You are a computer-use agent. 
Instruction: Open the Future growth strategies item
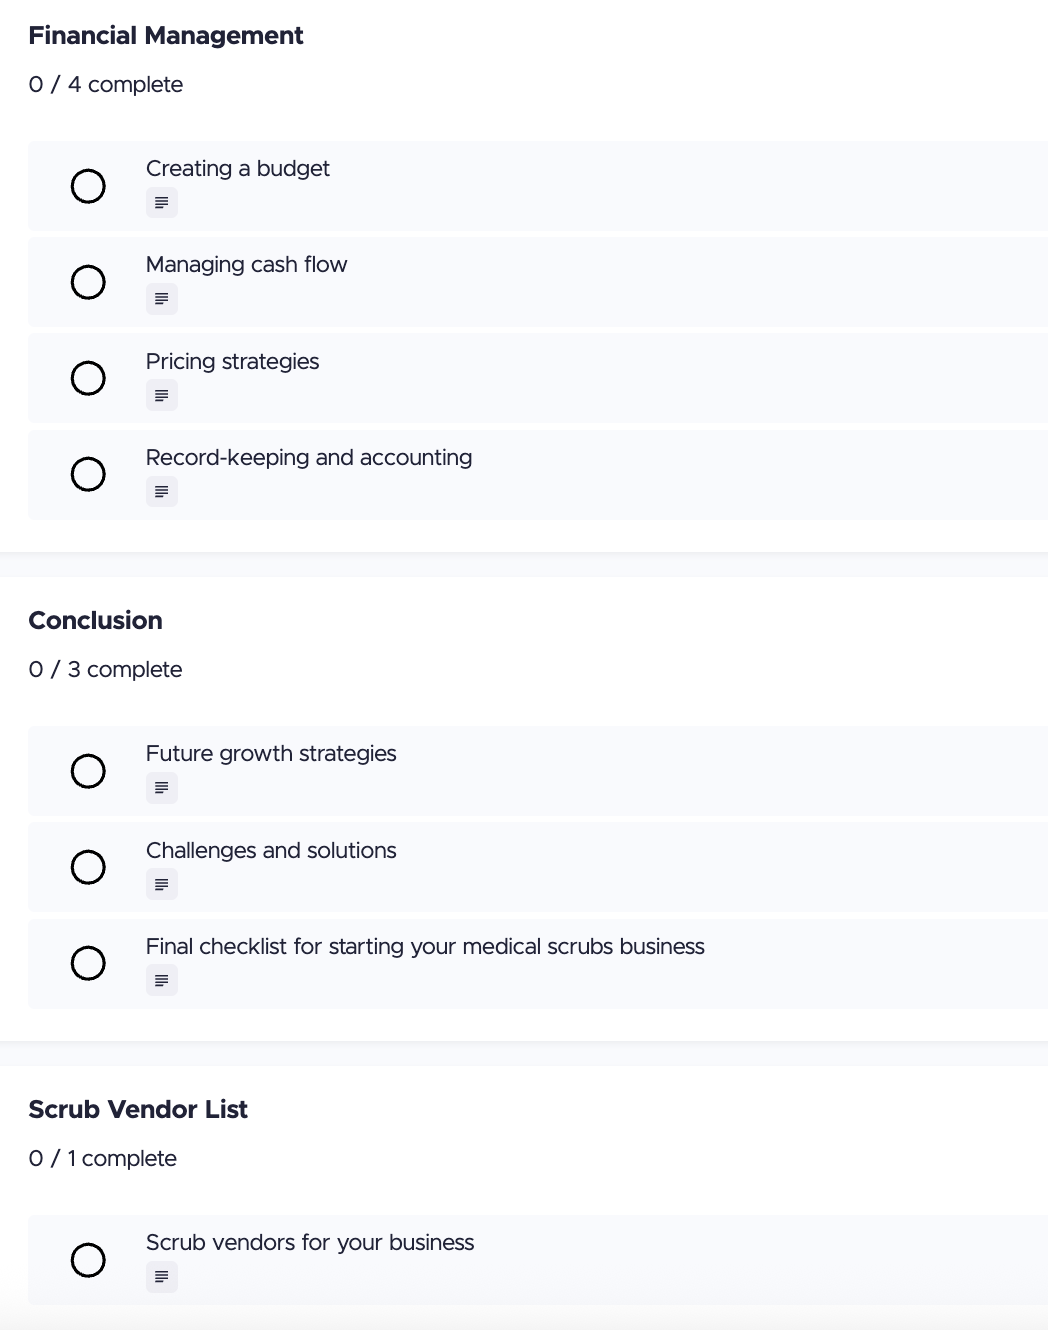pos(271,753)
